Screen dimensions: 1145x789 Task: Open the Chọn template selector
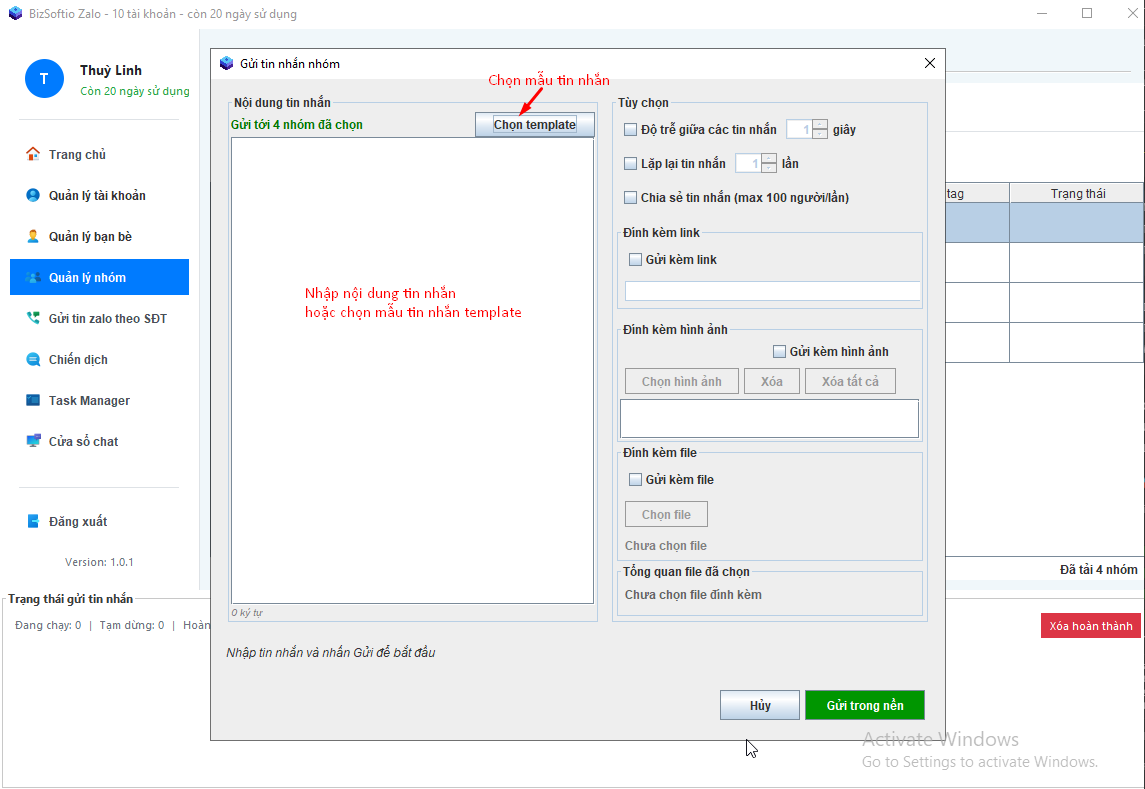click(534, 125)
